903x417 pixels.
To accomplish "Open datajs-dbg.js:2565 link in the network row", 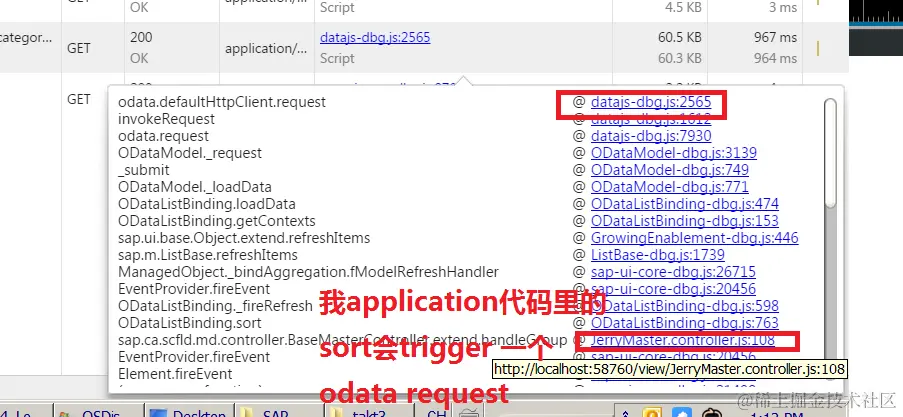I will 375,37.
